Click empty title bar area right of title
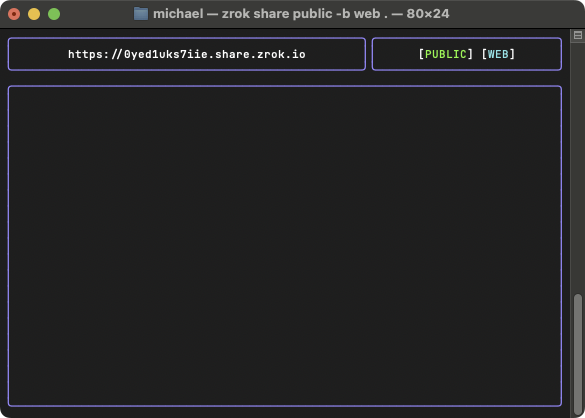 click(x=515, y=14)
